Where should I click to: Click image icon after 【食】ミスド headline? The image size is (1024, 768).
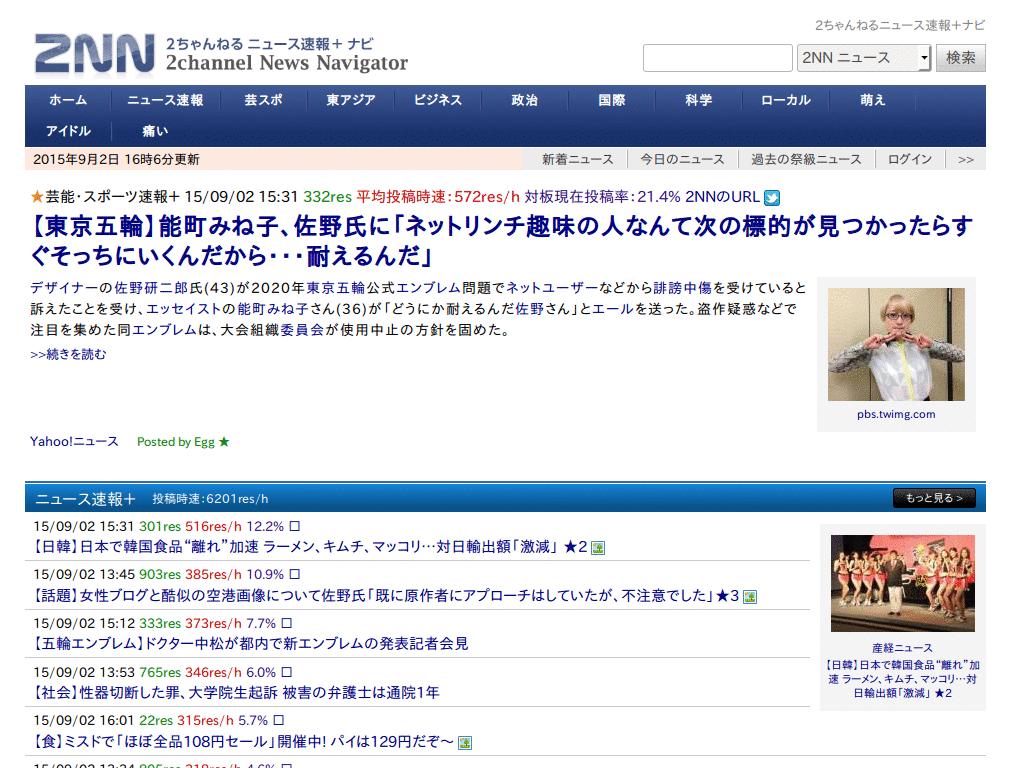pyautogui.click(x=465, y=743)
